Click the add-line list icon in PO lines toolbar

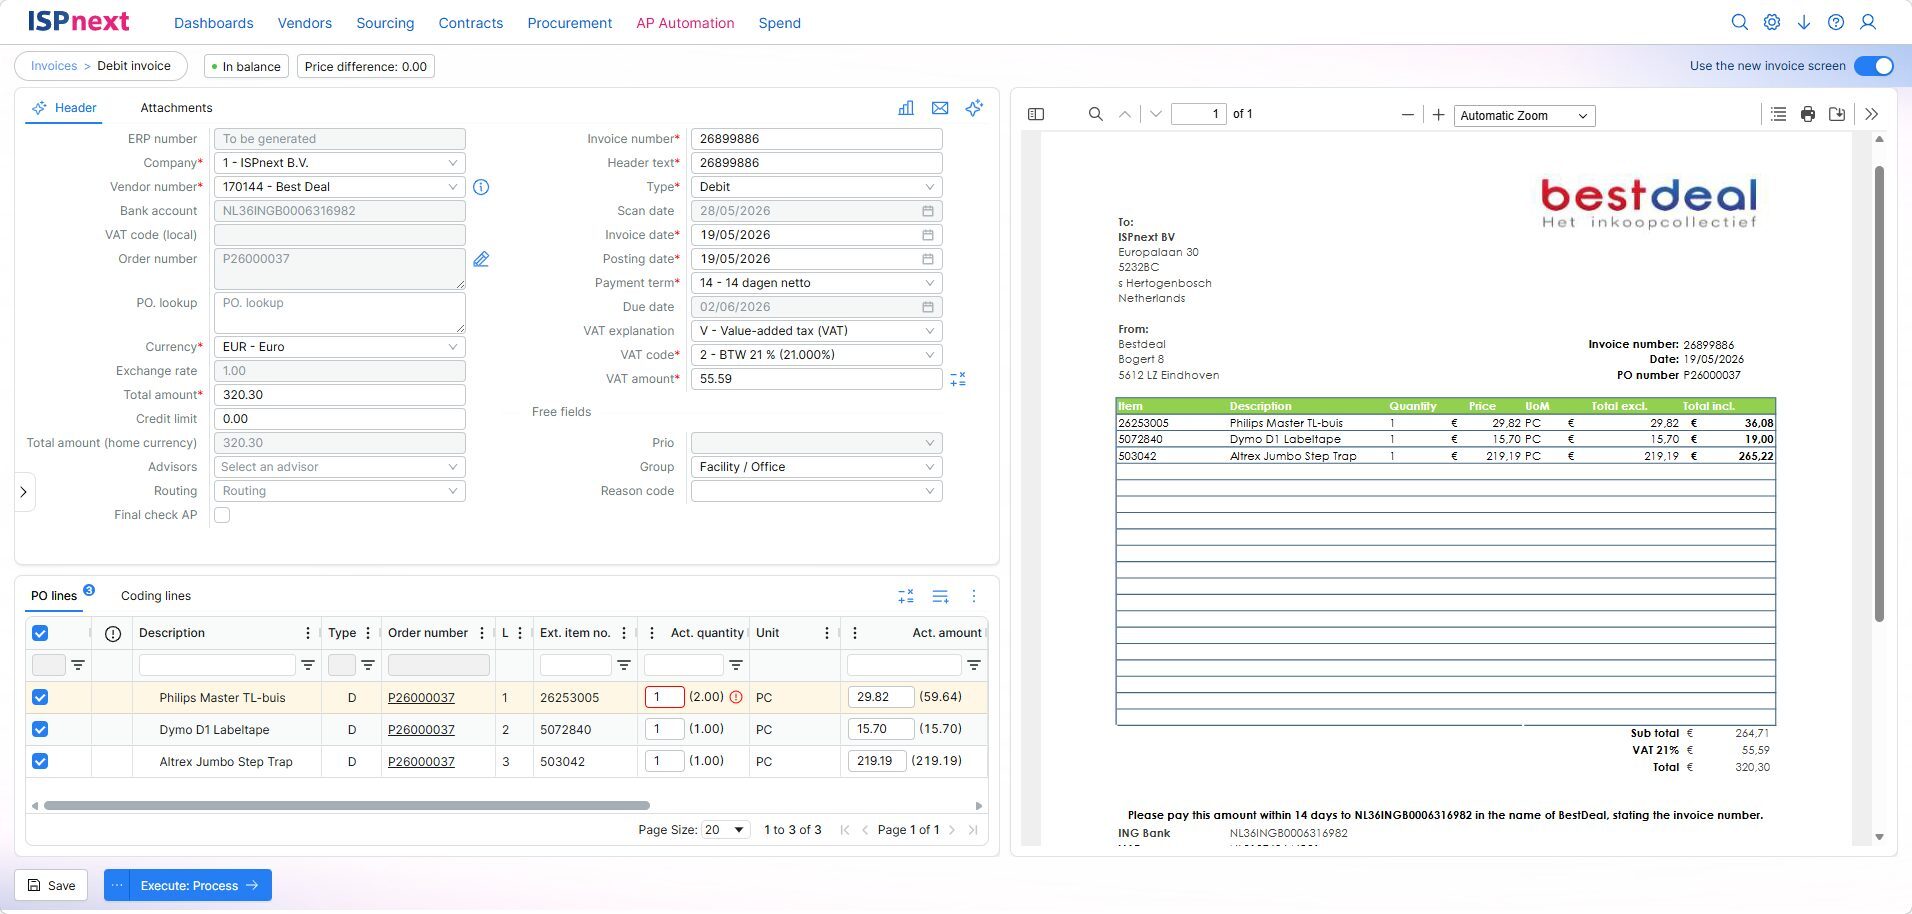(x=940, y=596)
